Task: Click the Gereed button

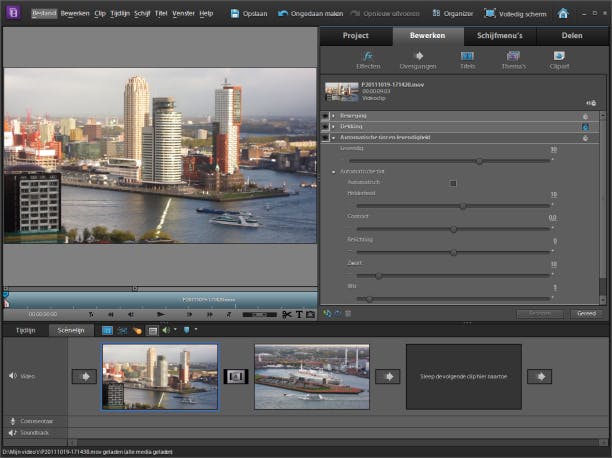Action: pos(586,313)
